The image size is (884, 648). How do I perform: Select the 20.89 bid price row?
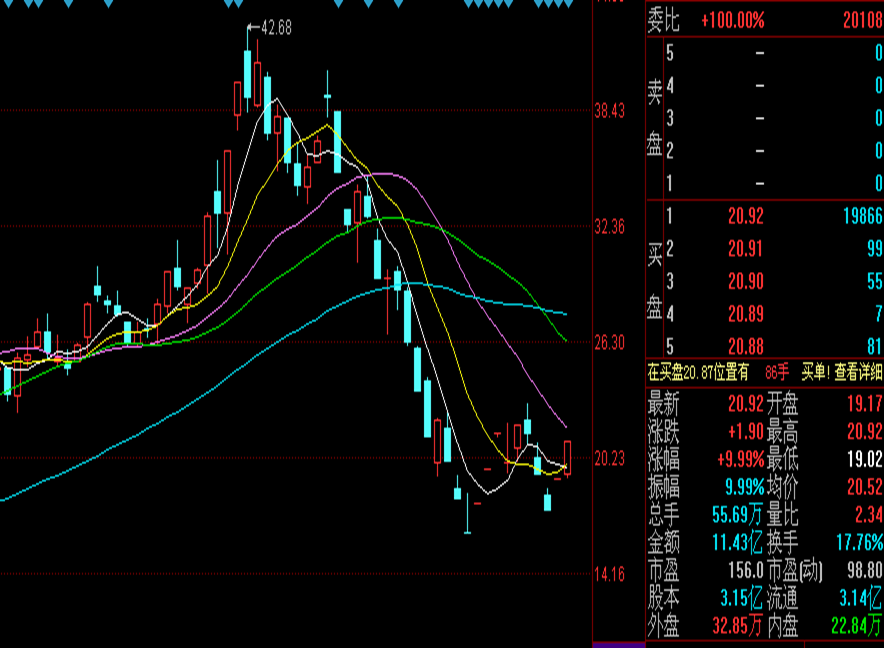(x=746, y=314)
